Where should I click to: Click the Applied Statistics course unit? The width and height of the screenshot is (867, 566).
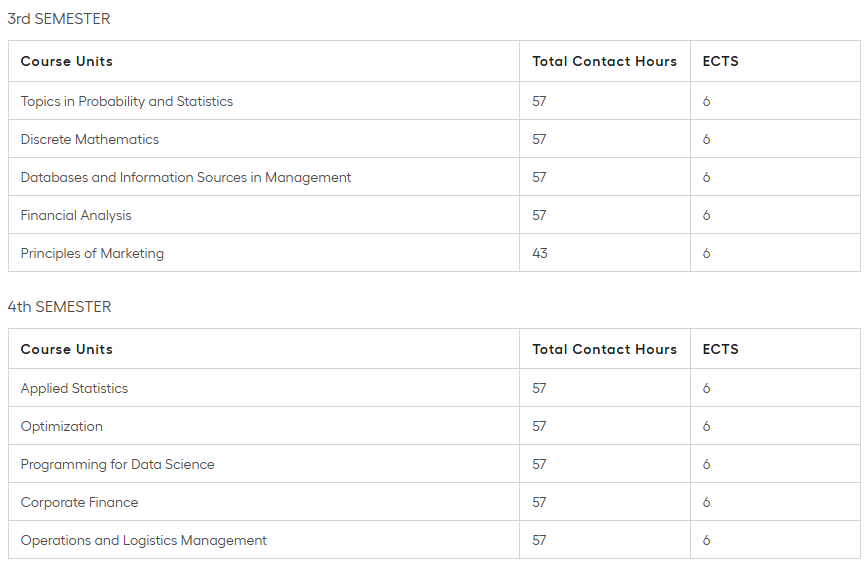74,388
